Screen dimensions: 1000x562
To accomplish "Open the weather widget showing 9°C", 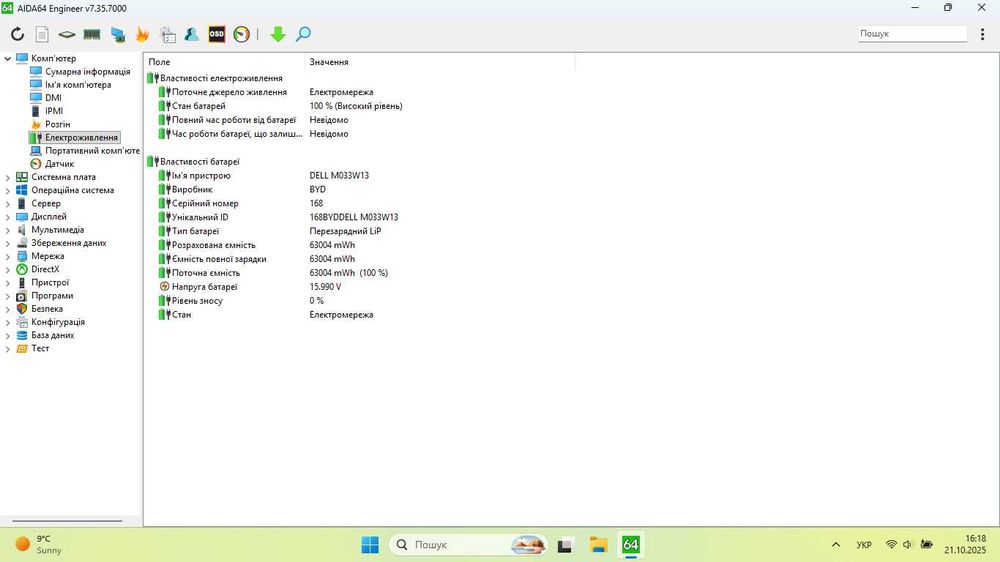I will coord(38,545).
